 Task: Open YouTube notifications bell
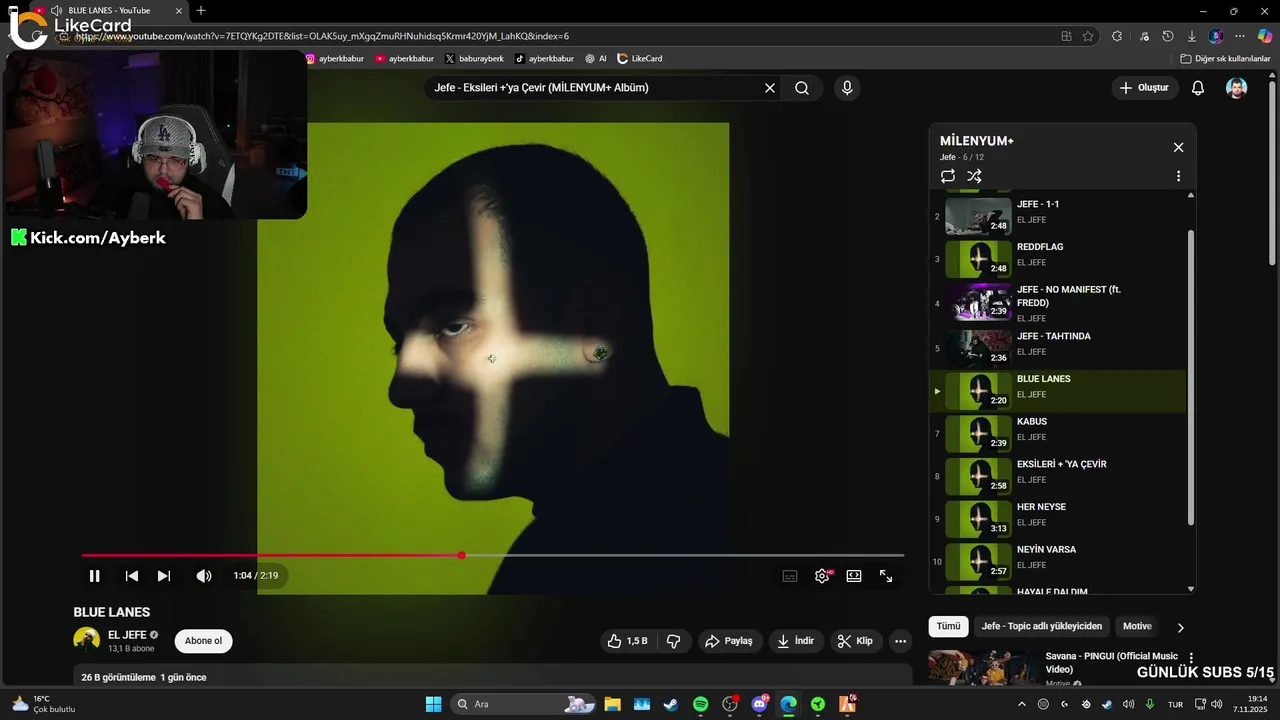(1198, 88)
